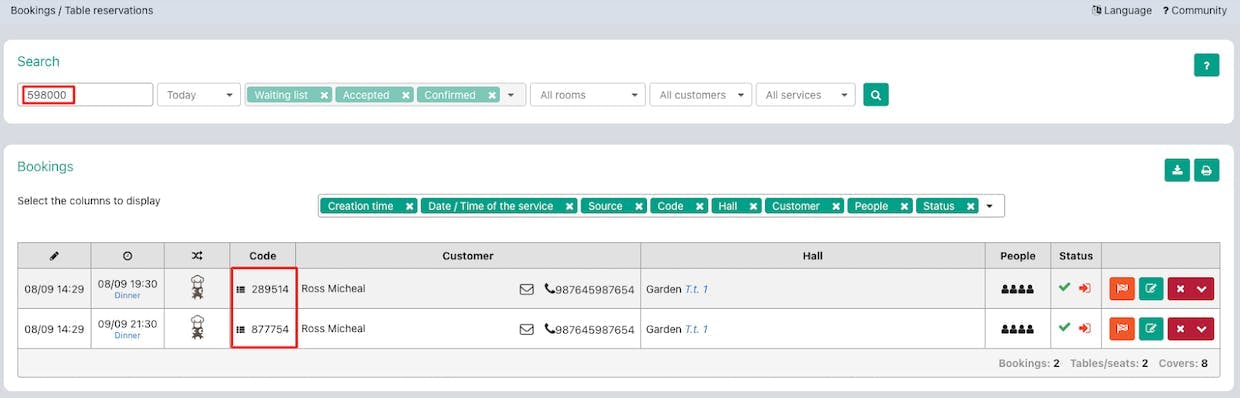Print the bookings list
1240x398 pixels.
1207,170
